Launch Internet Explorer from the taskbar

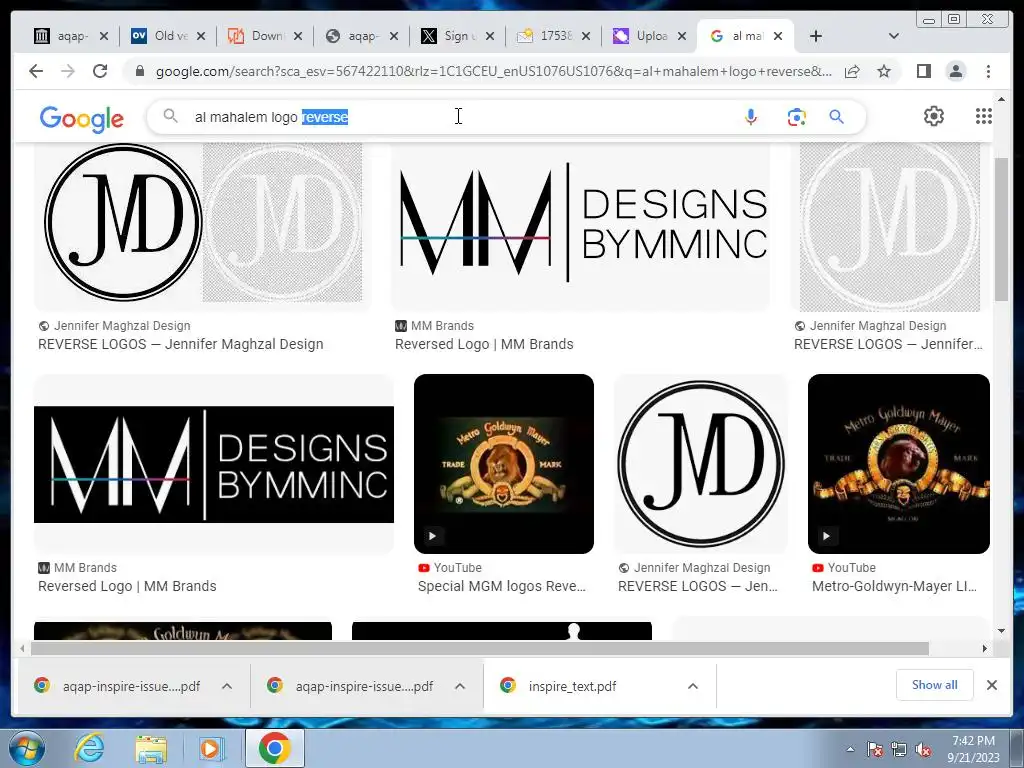pos(89,748)
